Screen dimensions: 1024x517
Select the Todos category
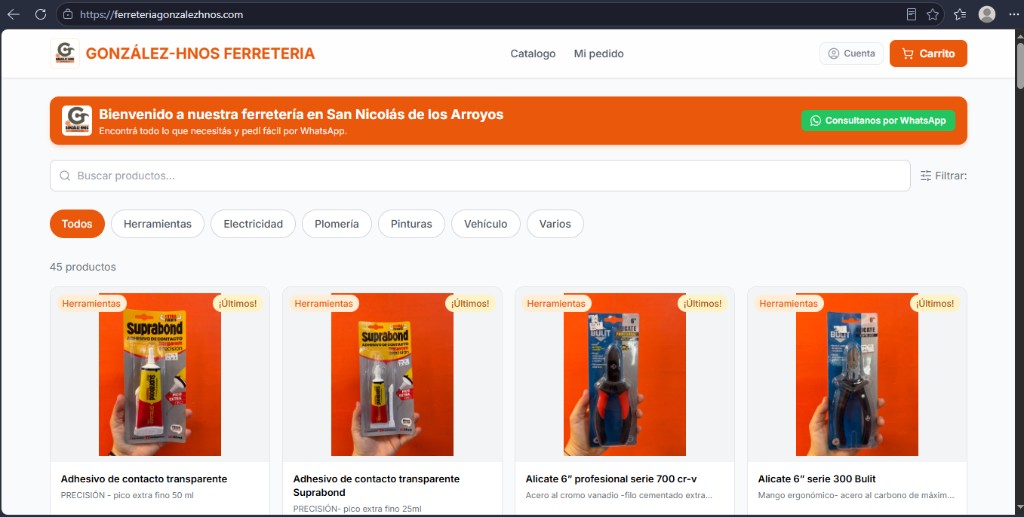[77, 224]
